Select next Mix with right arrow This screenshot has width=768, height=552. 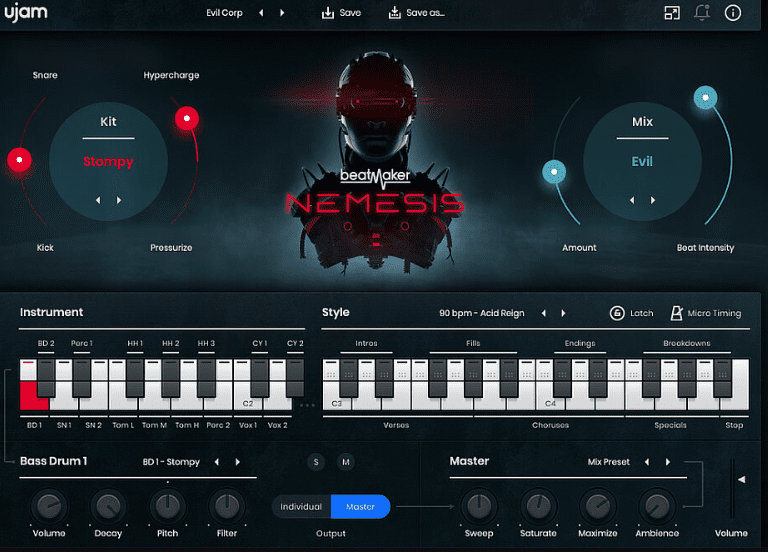pos(653,200)
